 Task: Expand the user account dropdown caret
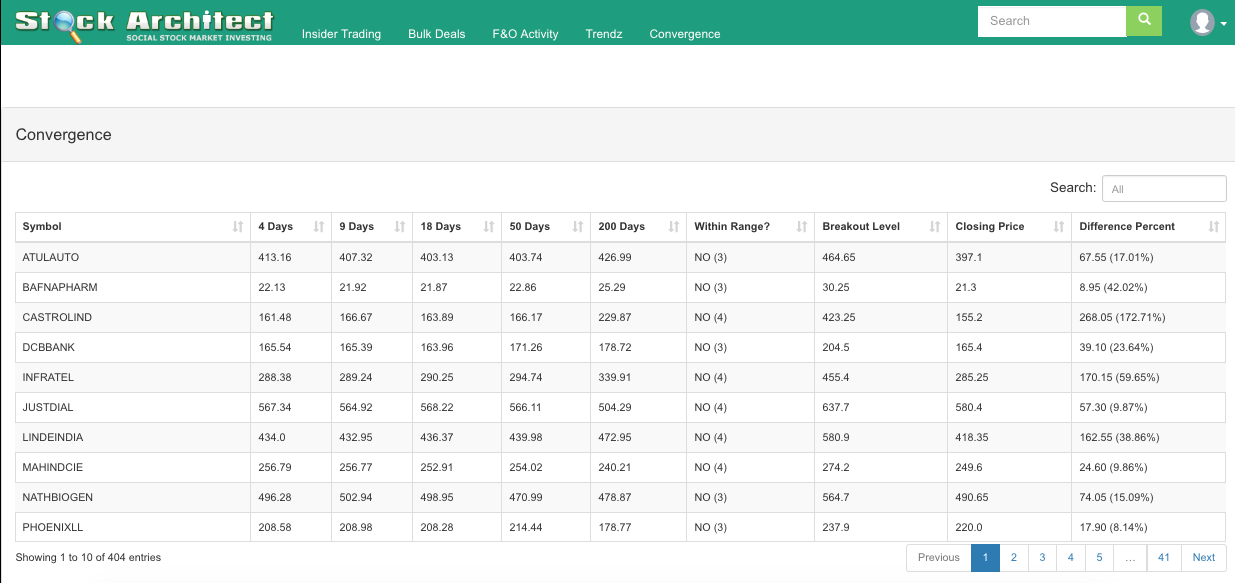pyautogui.click(x=1224, y=24)
